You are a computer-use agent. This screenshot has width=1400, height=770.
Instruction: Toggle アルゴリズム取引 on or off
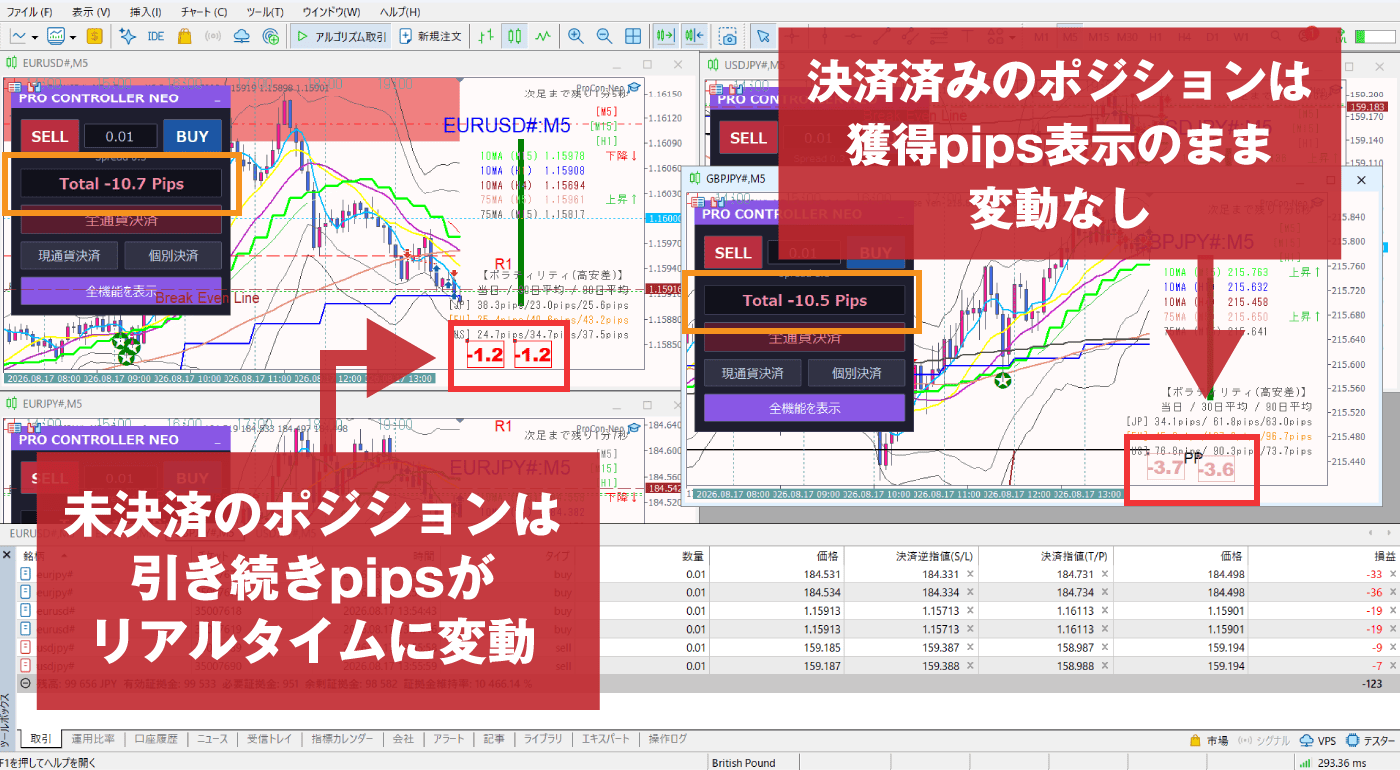[342, 36]
